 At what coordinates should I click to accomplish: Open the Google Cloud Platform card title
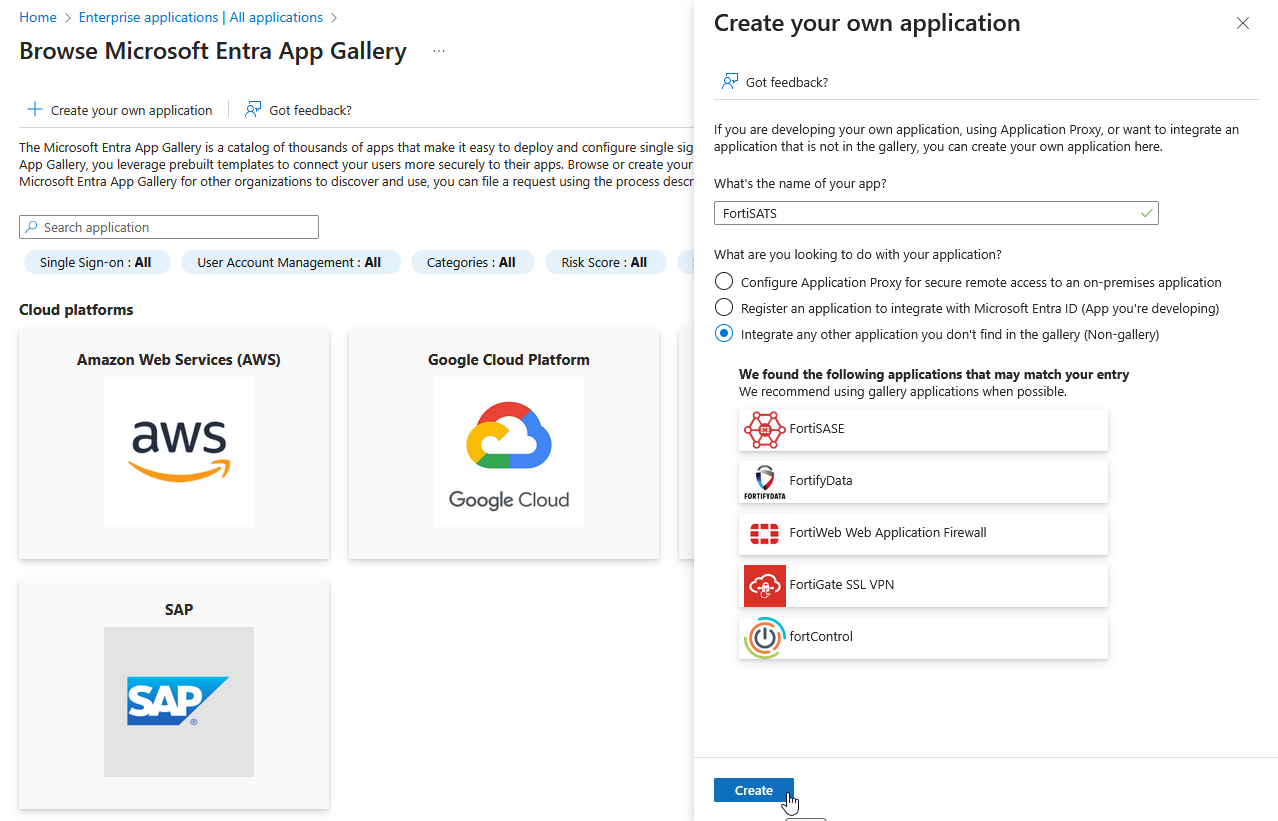509,360
